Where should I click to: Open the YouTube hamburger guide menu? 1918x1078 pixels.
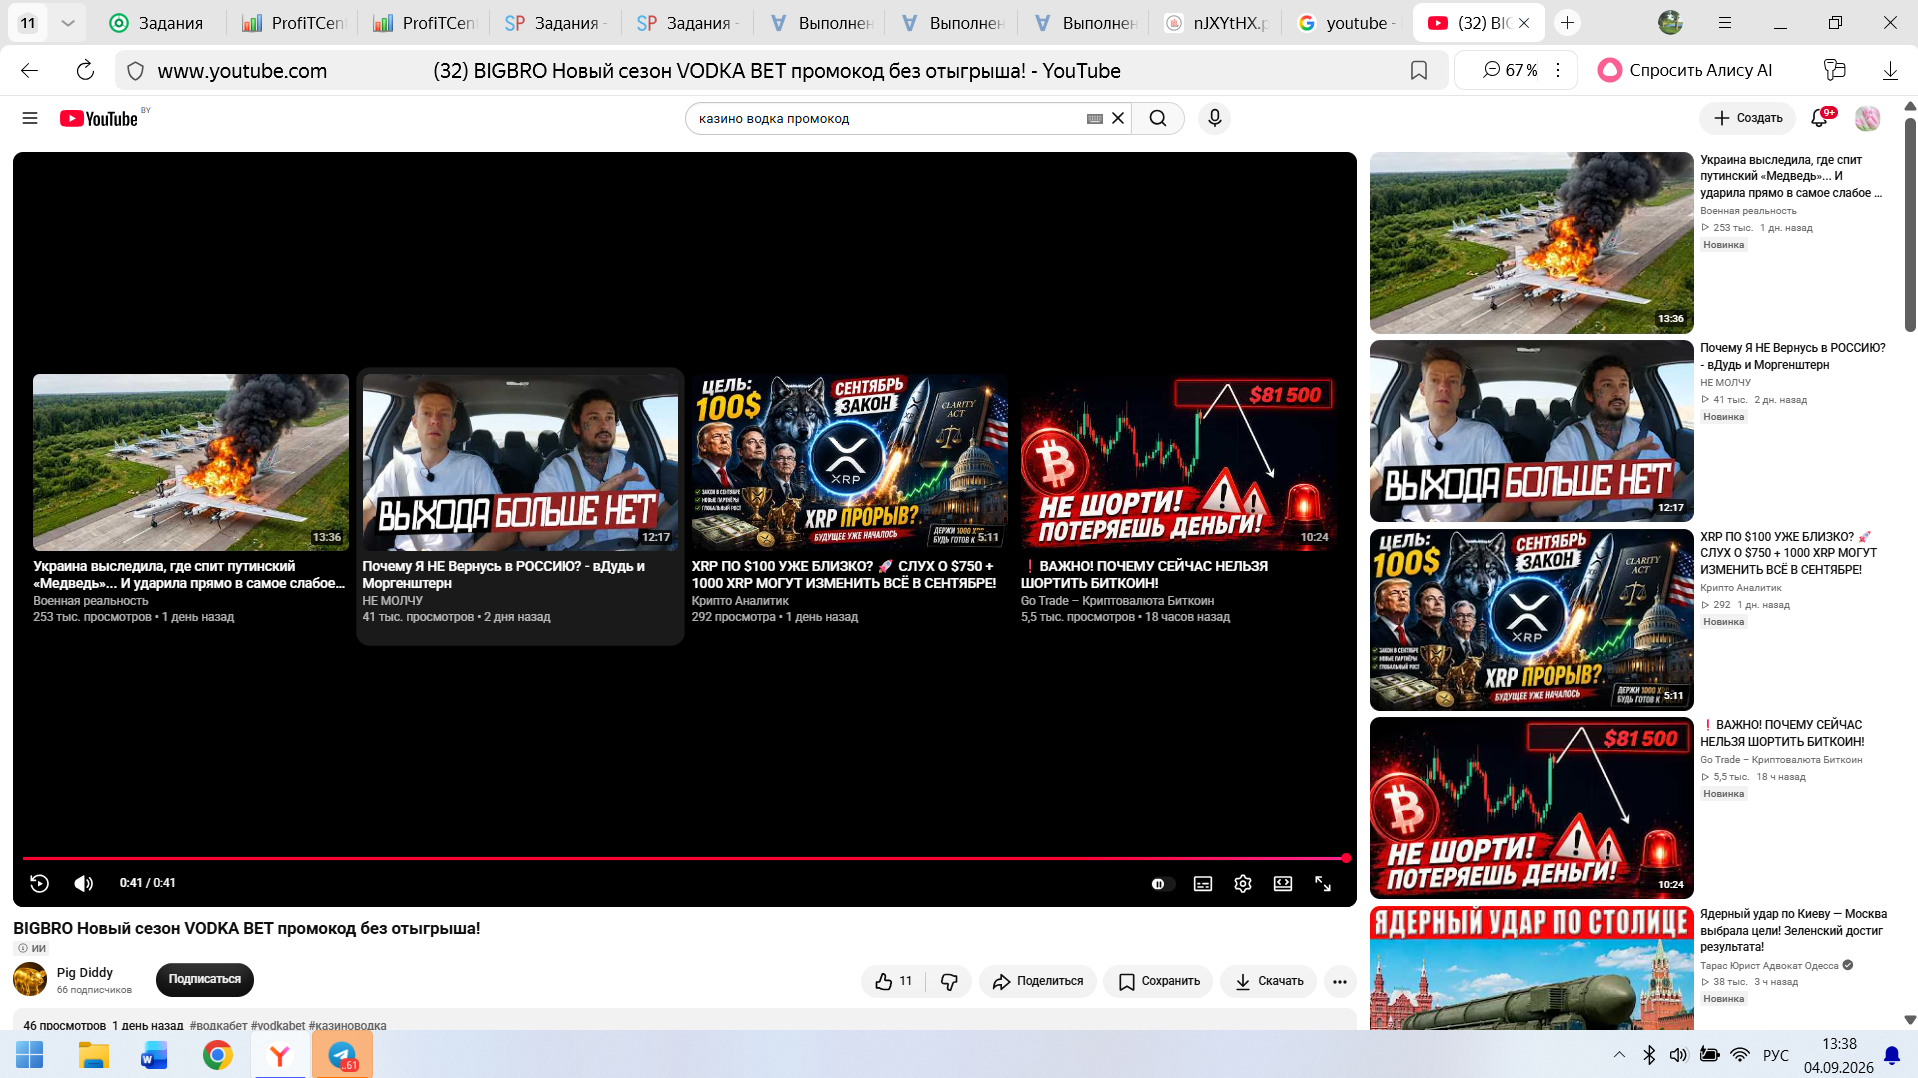point(30,118)
